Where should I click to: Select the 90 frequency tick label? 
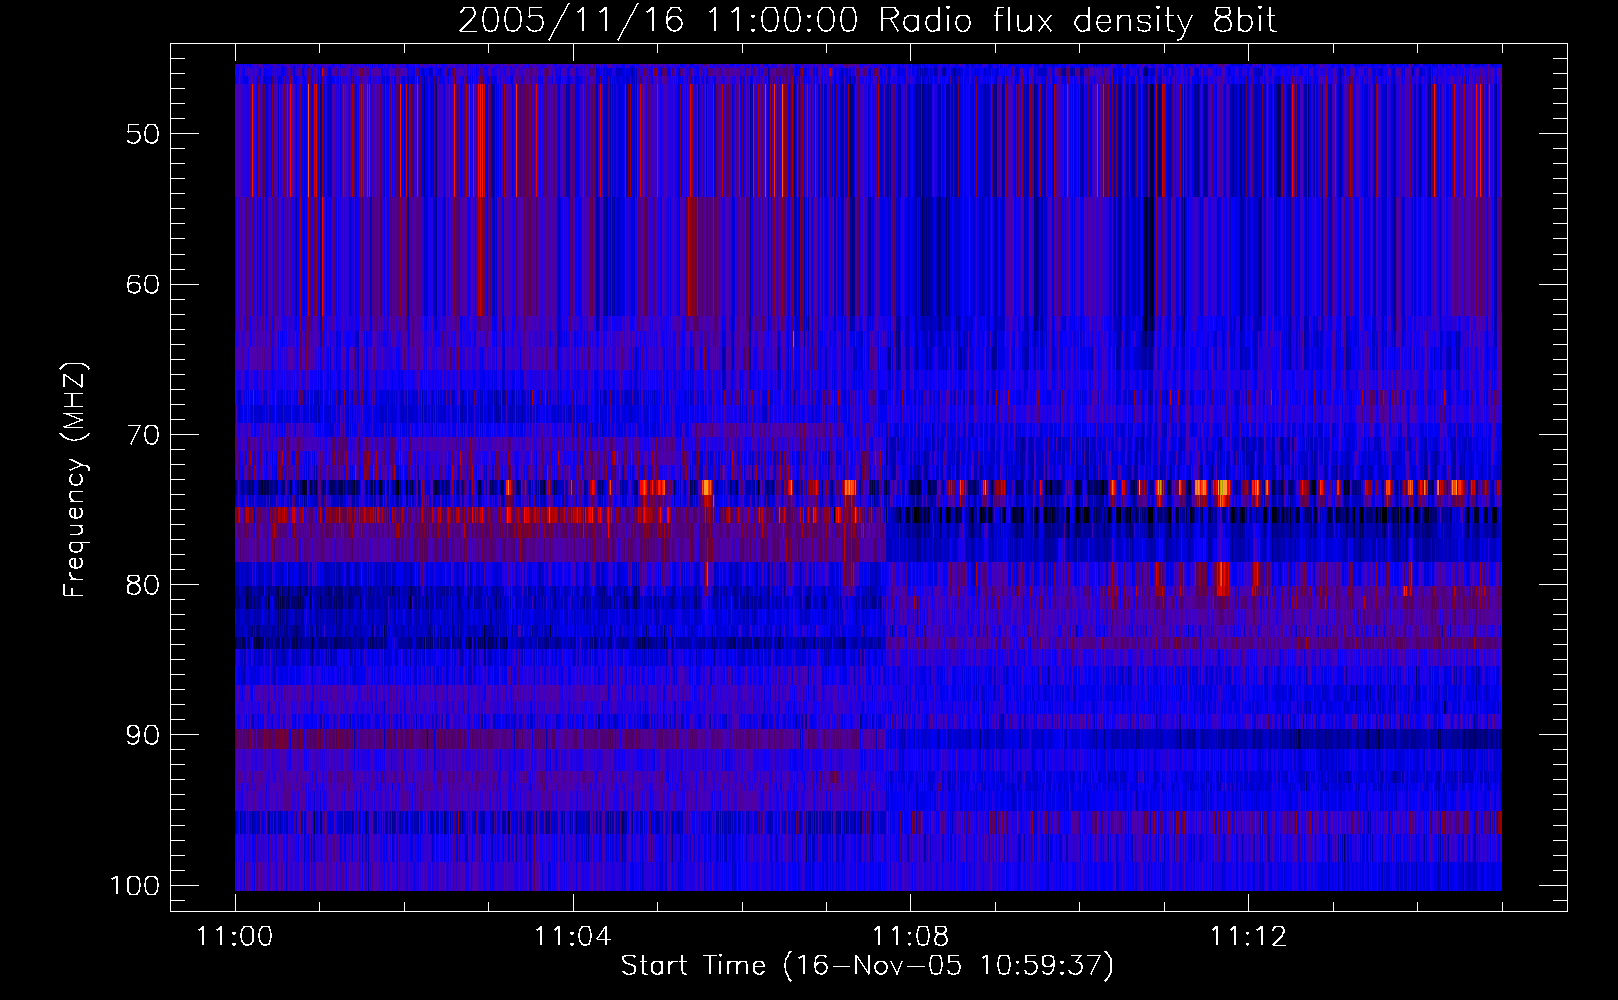click(x=142, y=735)
